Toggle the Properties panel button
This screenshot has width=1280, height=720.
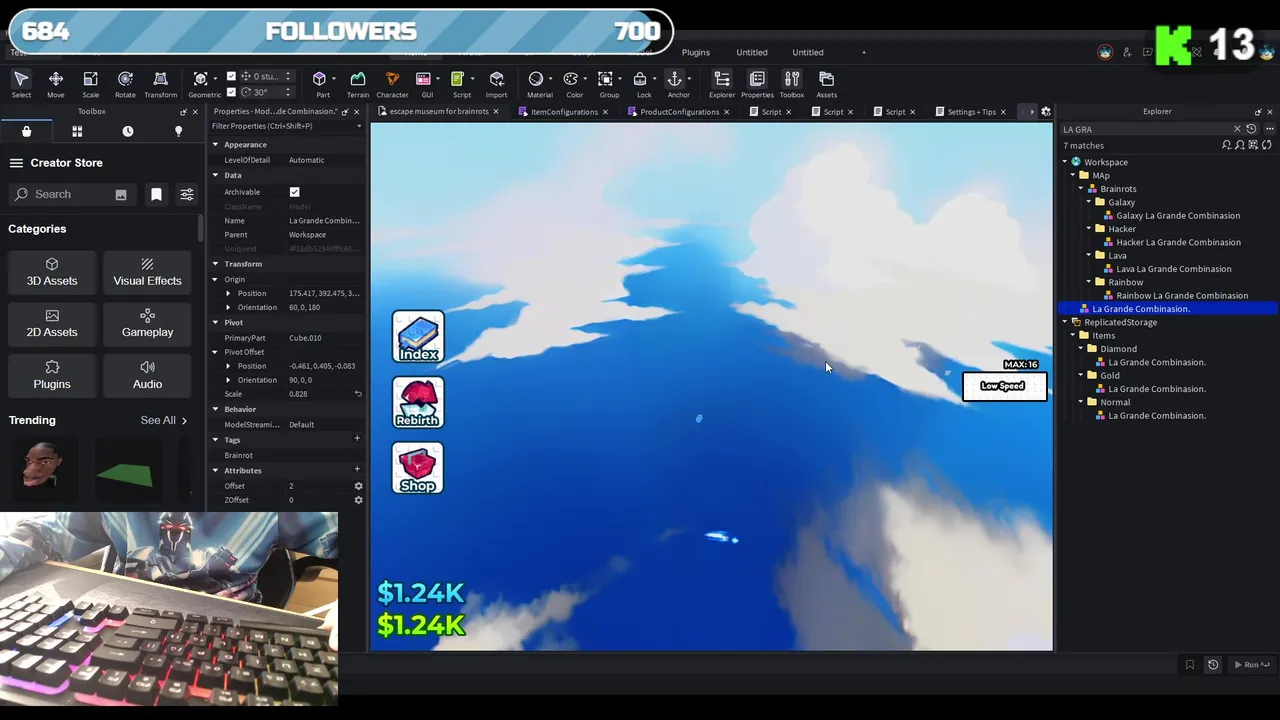(x=757, y=84)
